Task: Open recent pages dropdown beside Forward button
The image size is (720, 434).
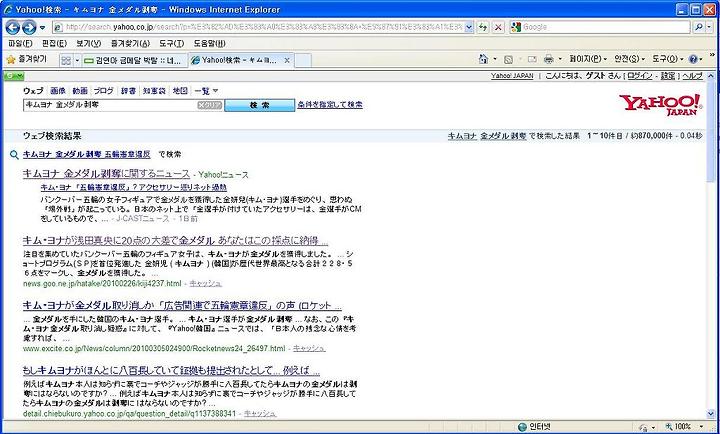Action: click(x=43, y=28)
